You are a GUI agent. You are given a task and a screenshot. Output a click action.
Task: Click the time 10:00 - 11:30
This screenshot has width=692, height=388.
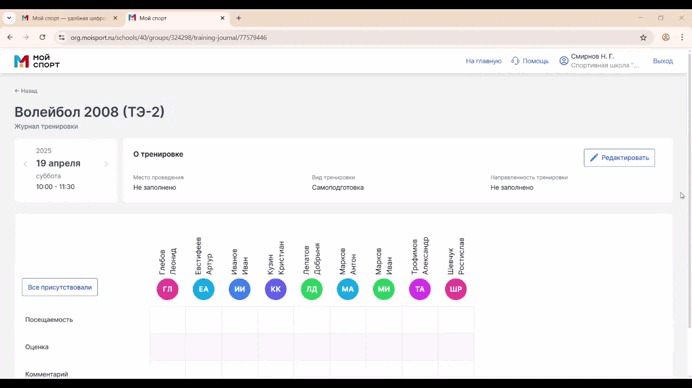[x=55, y=187]
